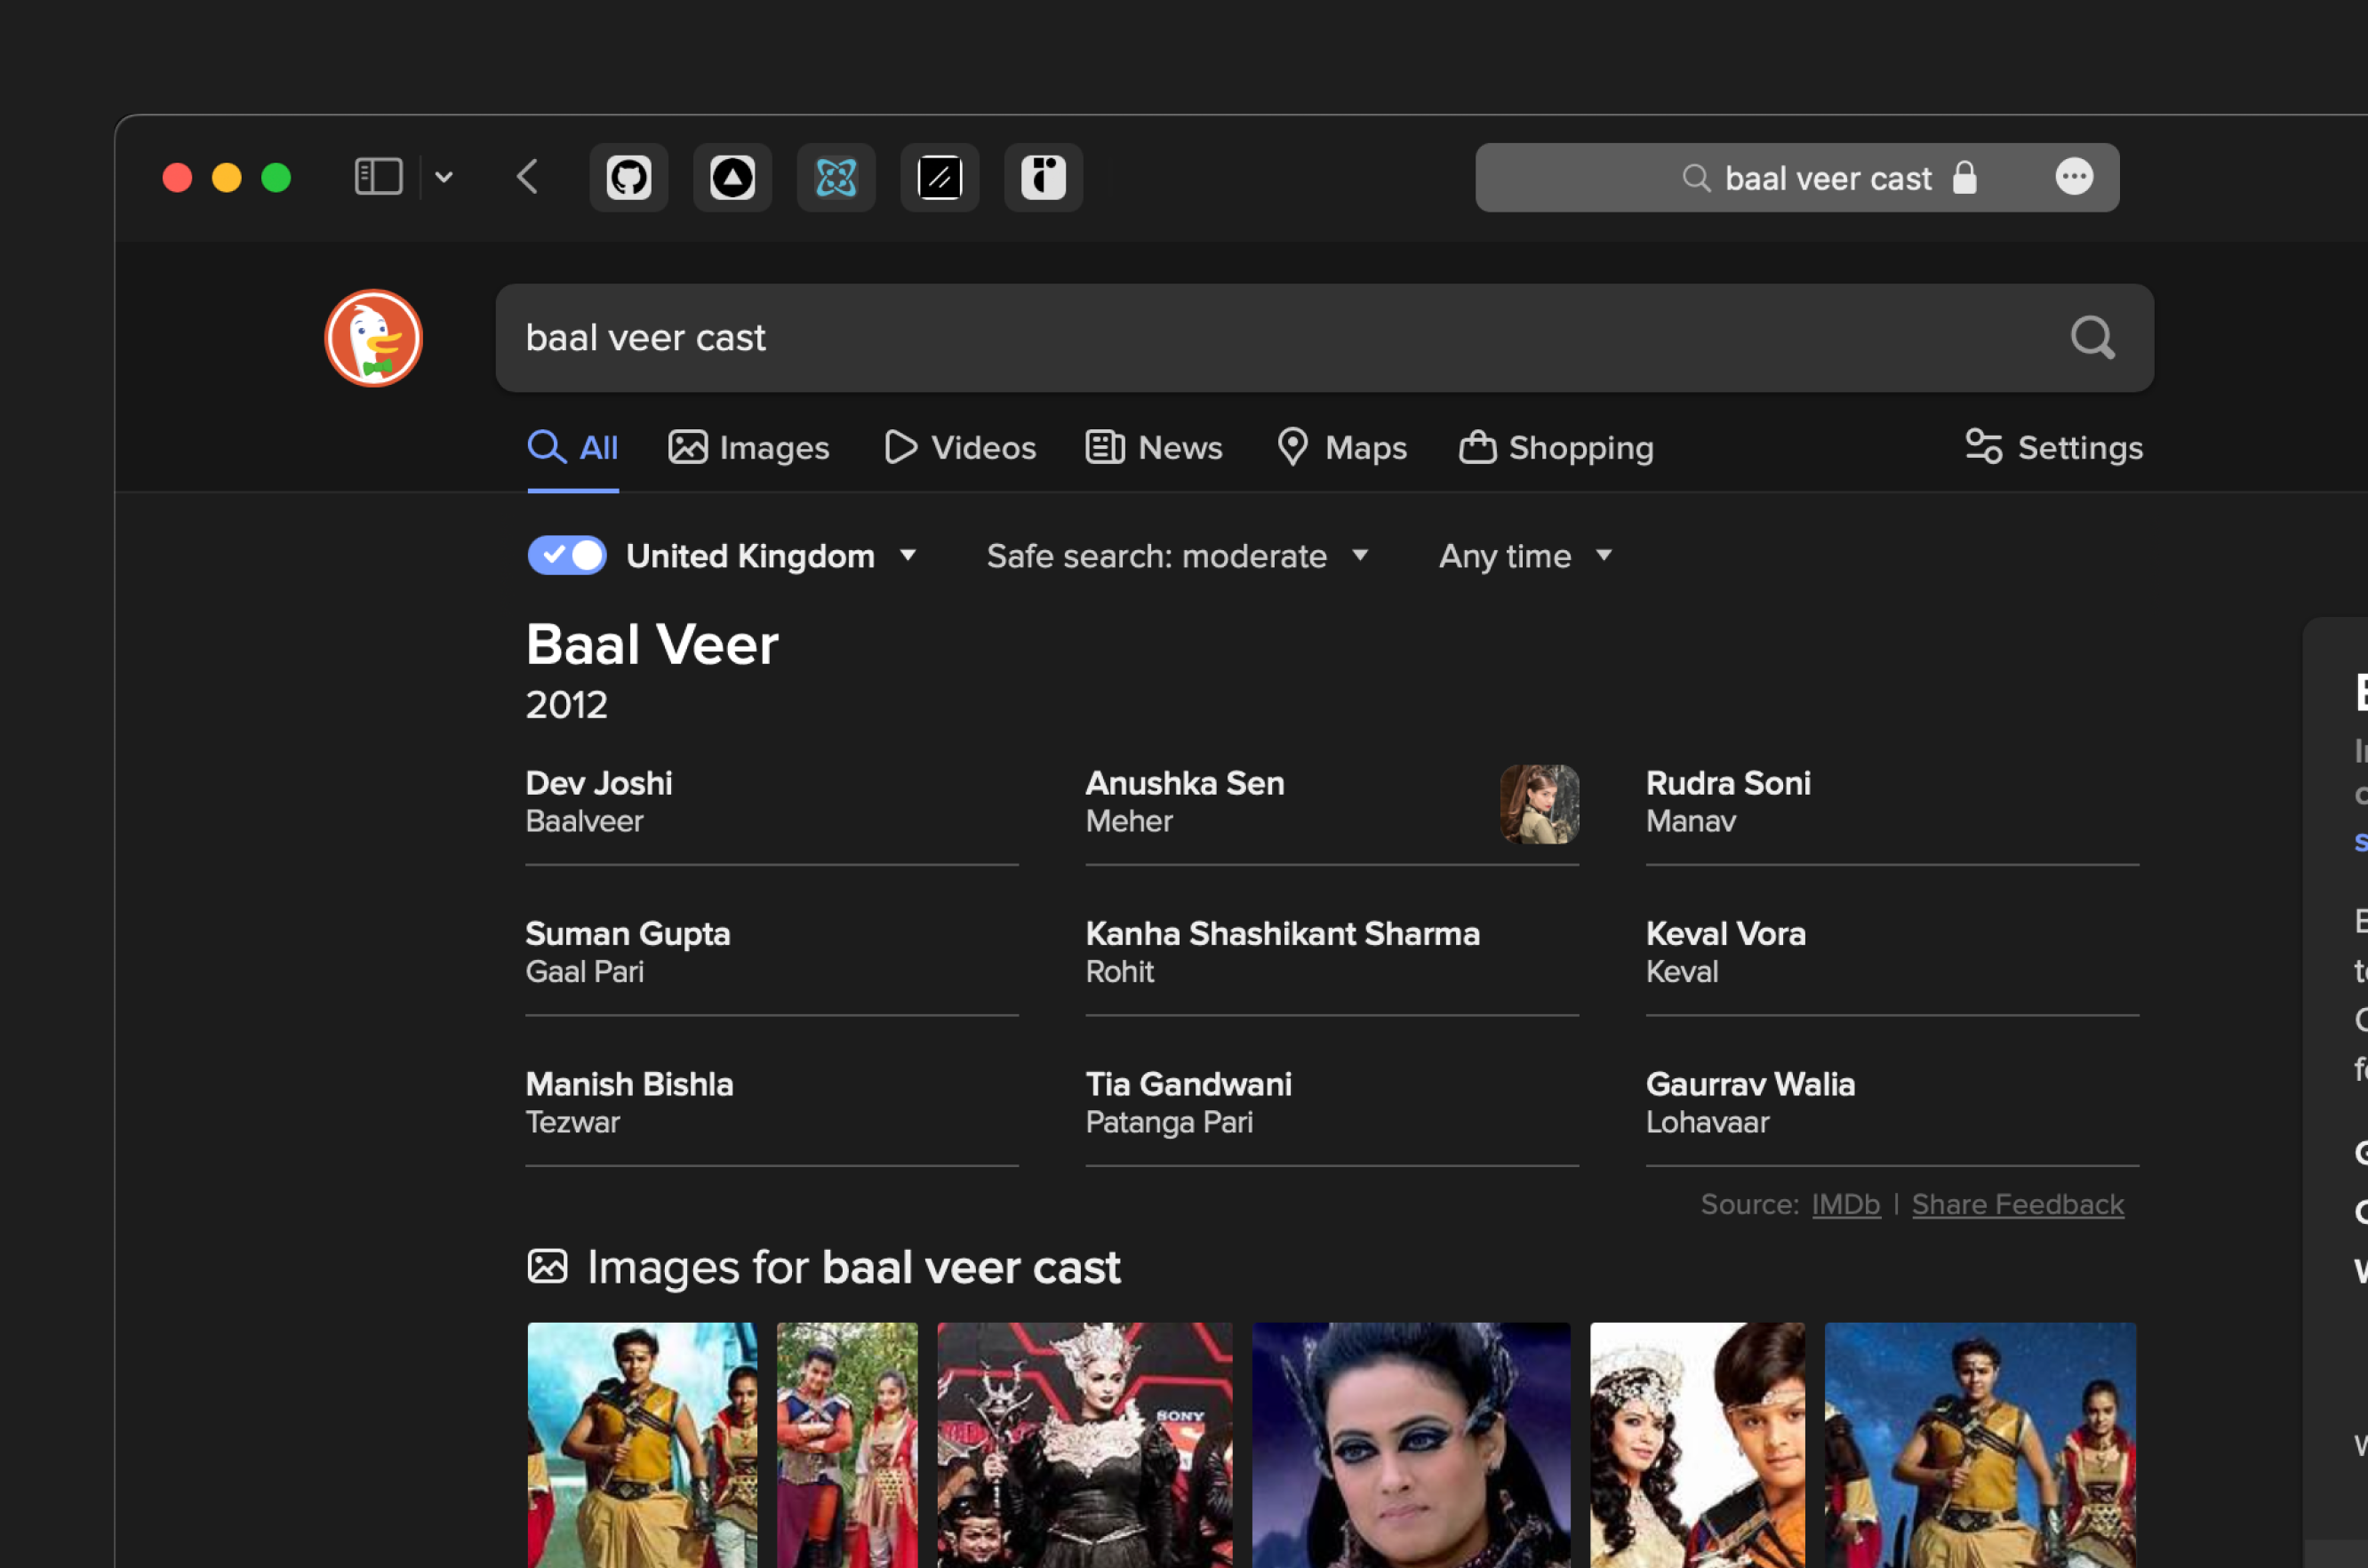Viewport: 2368px width, 1568px height.
Task: Click cast member Tia Gandwani
Action: tap(1189, 1084)
